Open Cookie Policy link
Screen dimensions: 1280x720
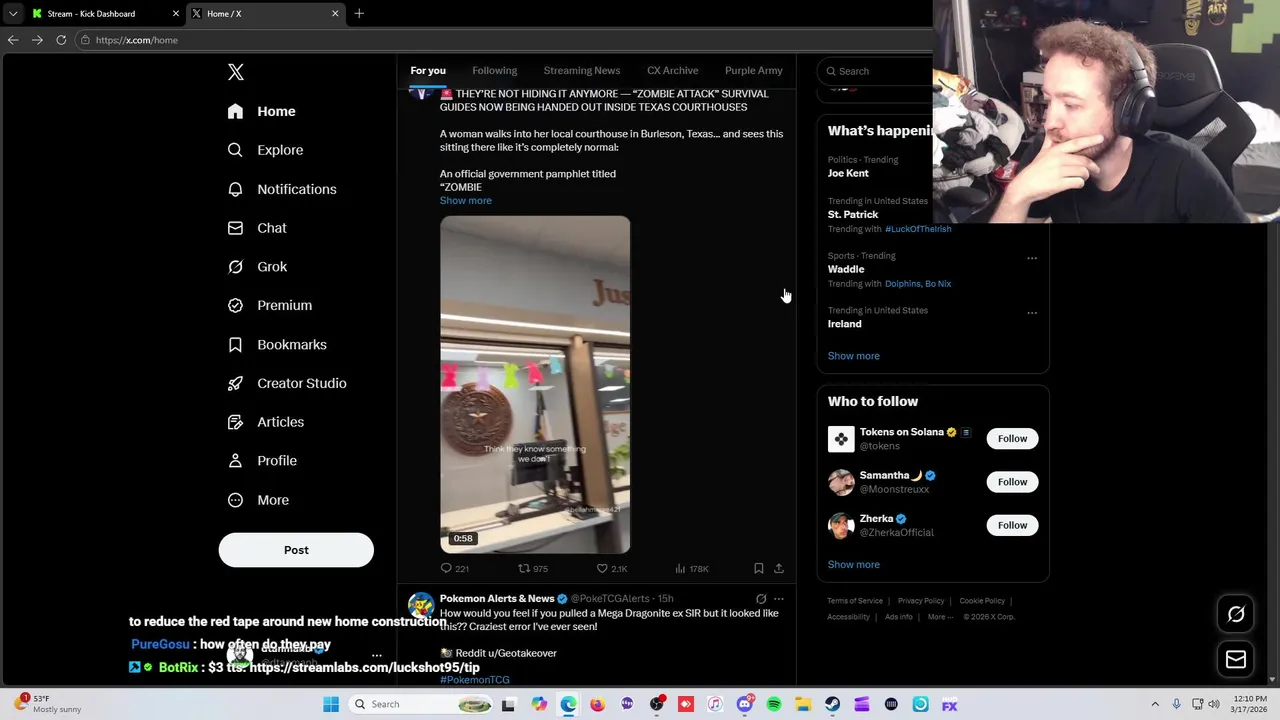click(982, 601)
